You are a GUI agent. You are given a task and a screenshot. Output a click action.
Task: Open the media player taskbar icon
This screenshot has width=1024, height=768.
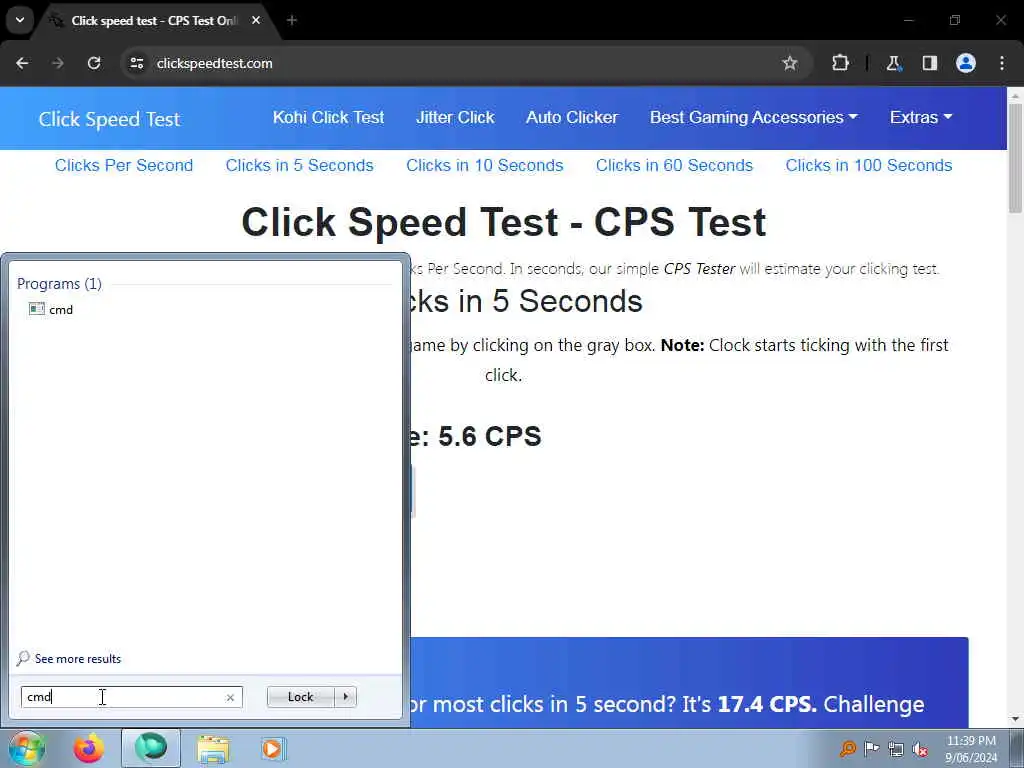coord(272,748)
